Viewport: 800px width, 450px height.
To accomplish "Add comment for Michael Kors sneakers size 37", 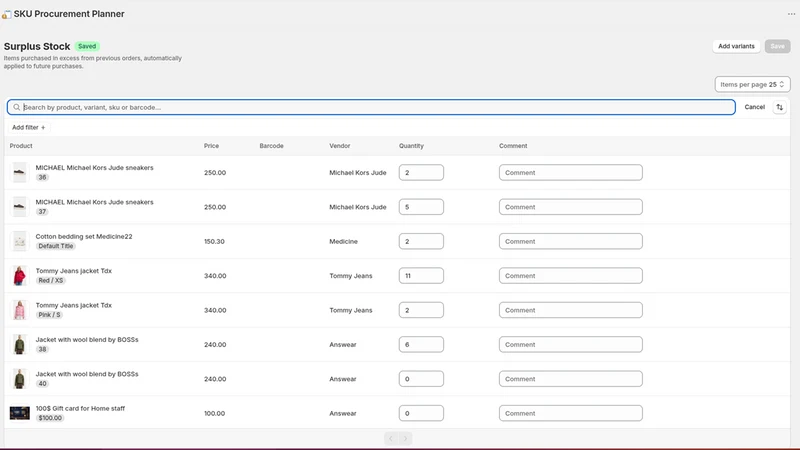I will click(x=570, y=207).
